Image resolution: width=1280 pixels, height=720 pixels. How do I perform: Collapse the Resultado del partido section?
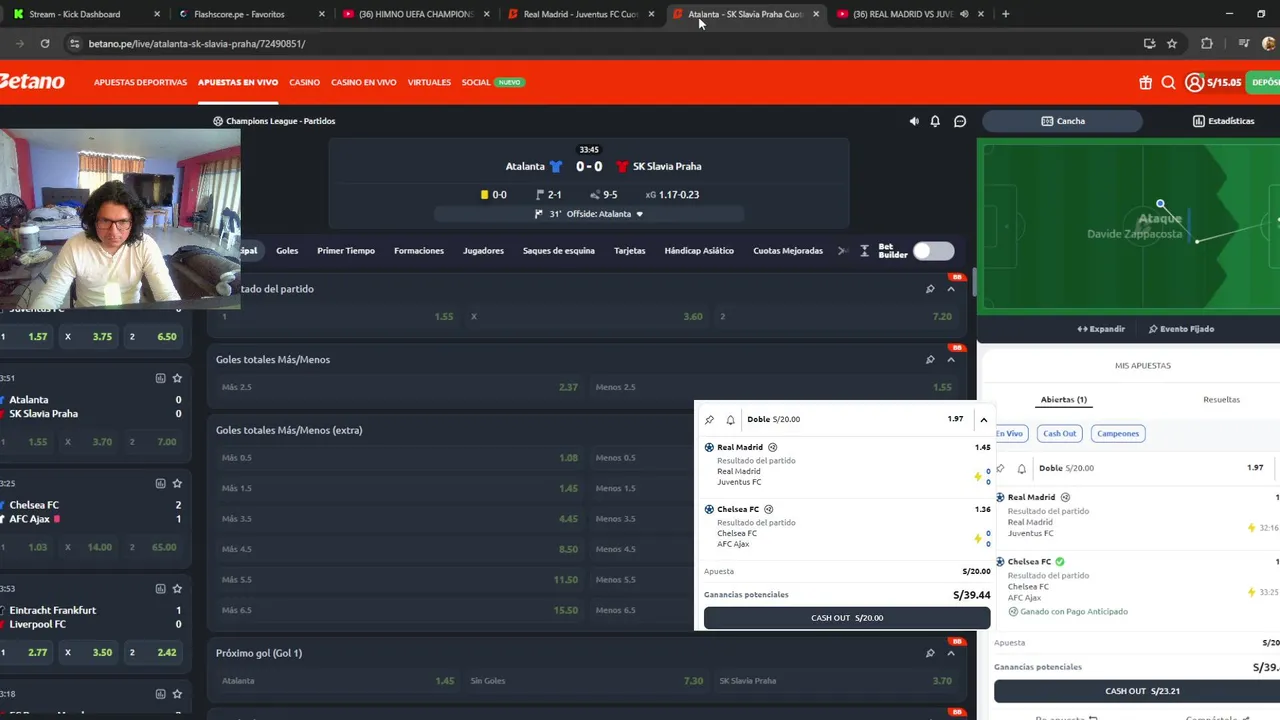[951, 289]
